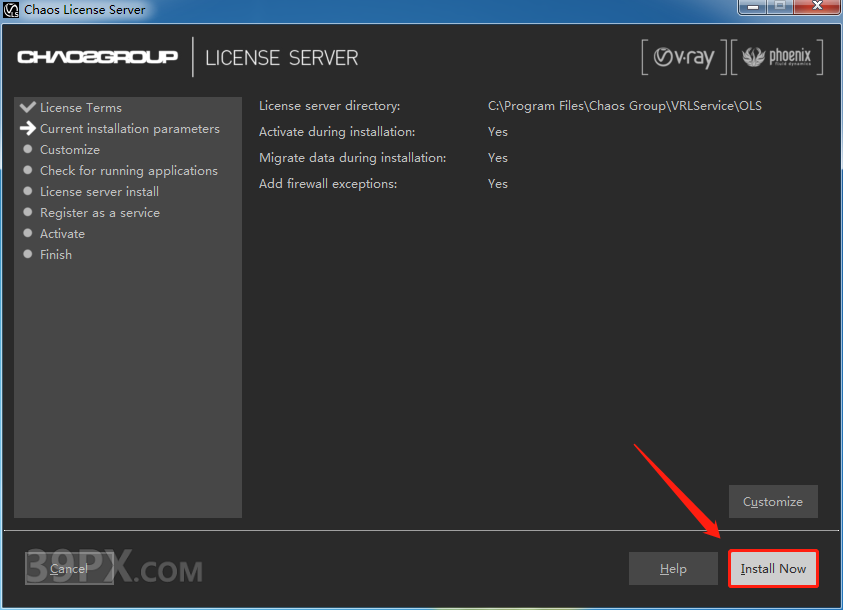
Task: Click the License server directory label
Action: point(330,106)
